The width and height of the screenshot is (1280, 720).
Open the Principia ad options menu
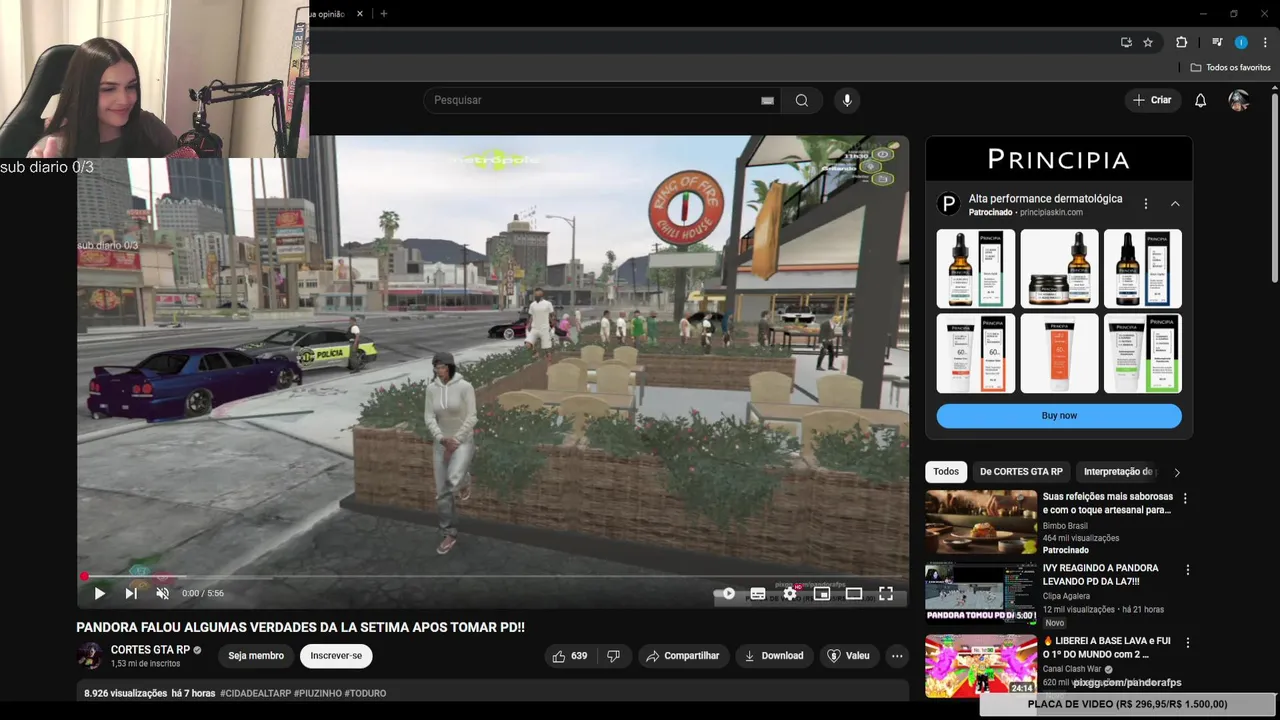(x=1146, y=204)
